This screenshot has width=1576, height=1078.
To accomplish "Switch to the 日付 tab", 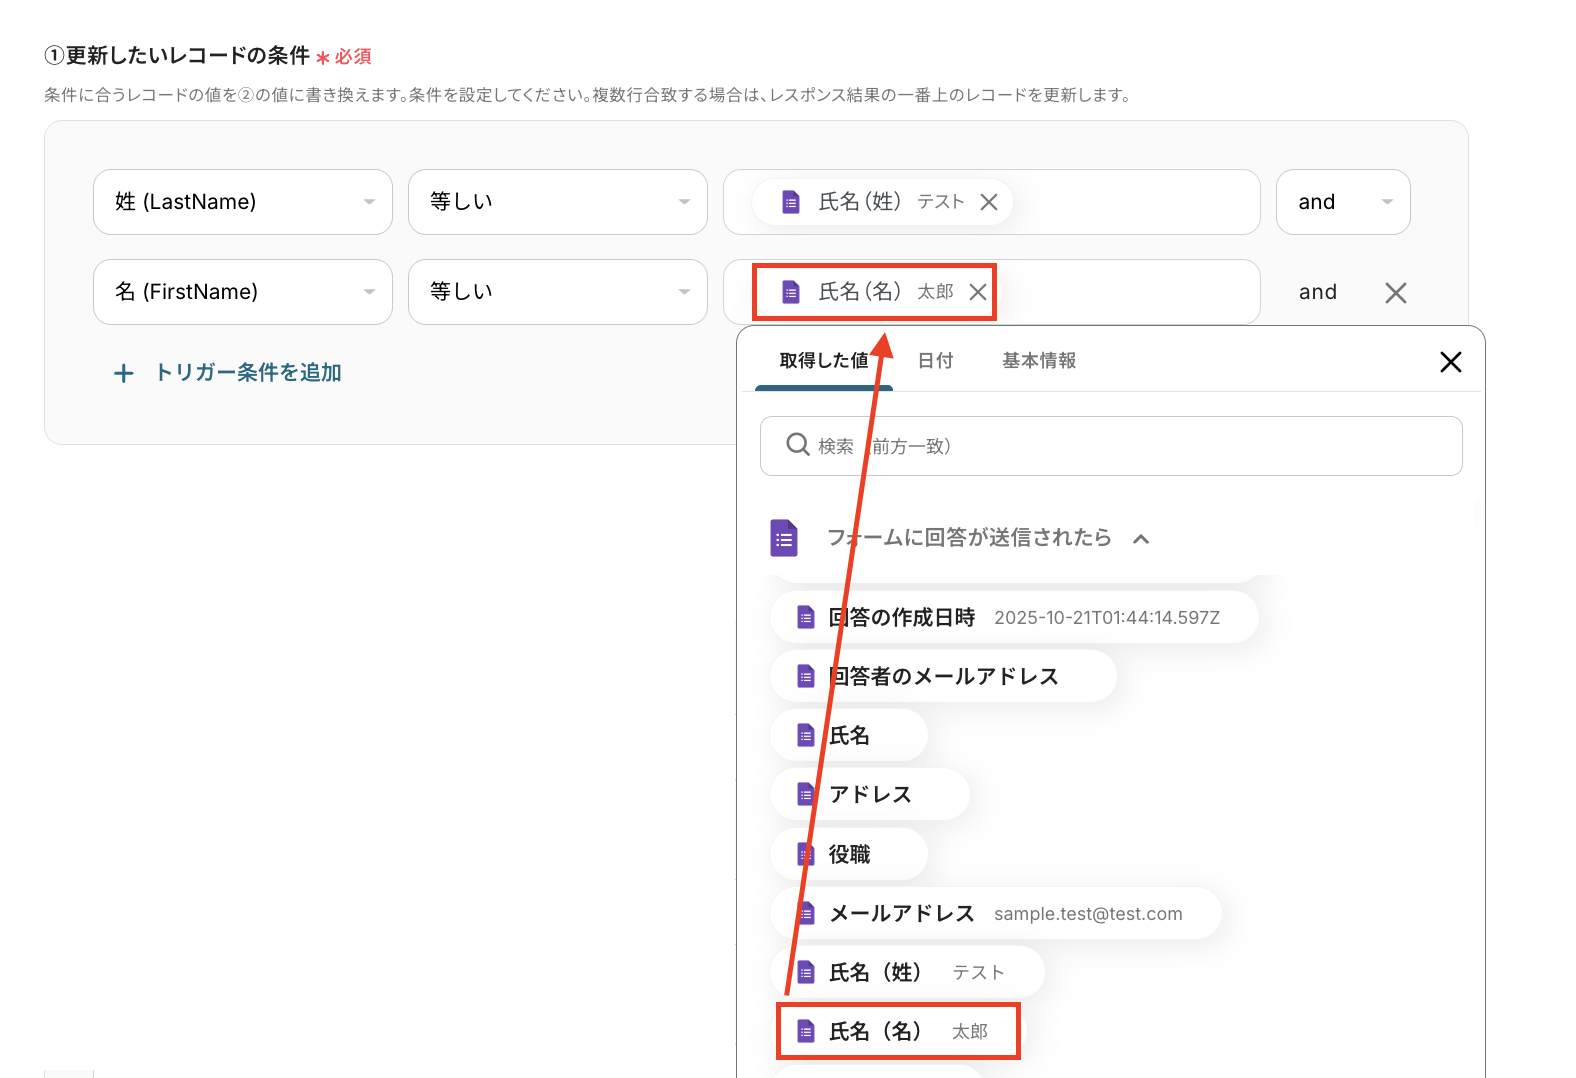I will click(935, 361).
